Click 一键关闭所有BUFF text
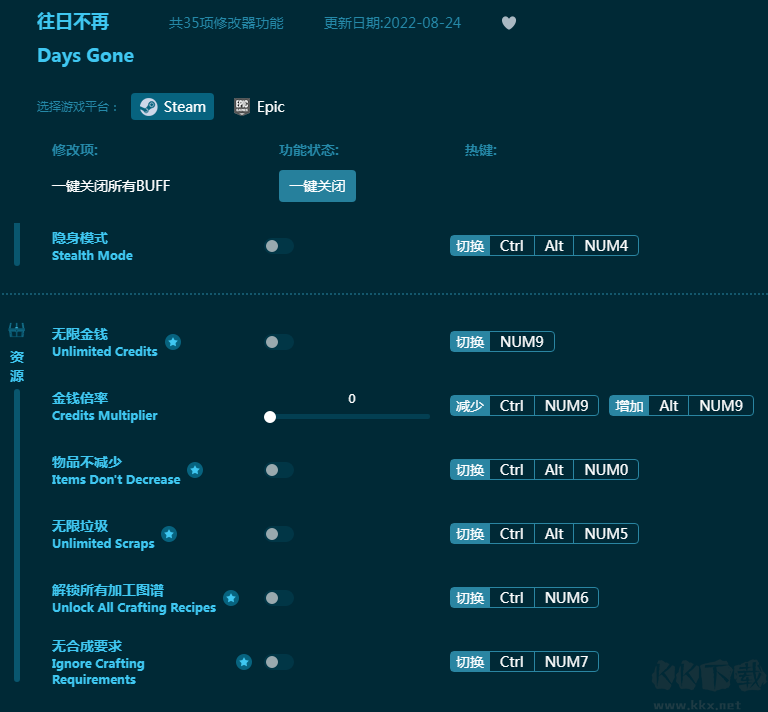The image size is (768, 712). [x=111, y=186]
